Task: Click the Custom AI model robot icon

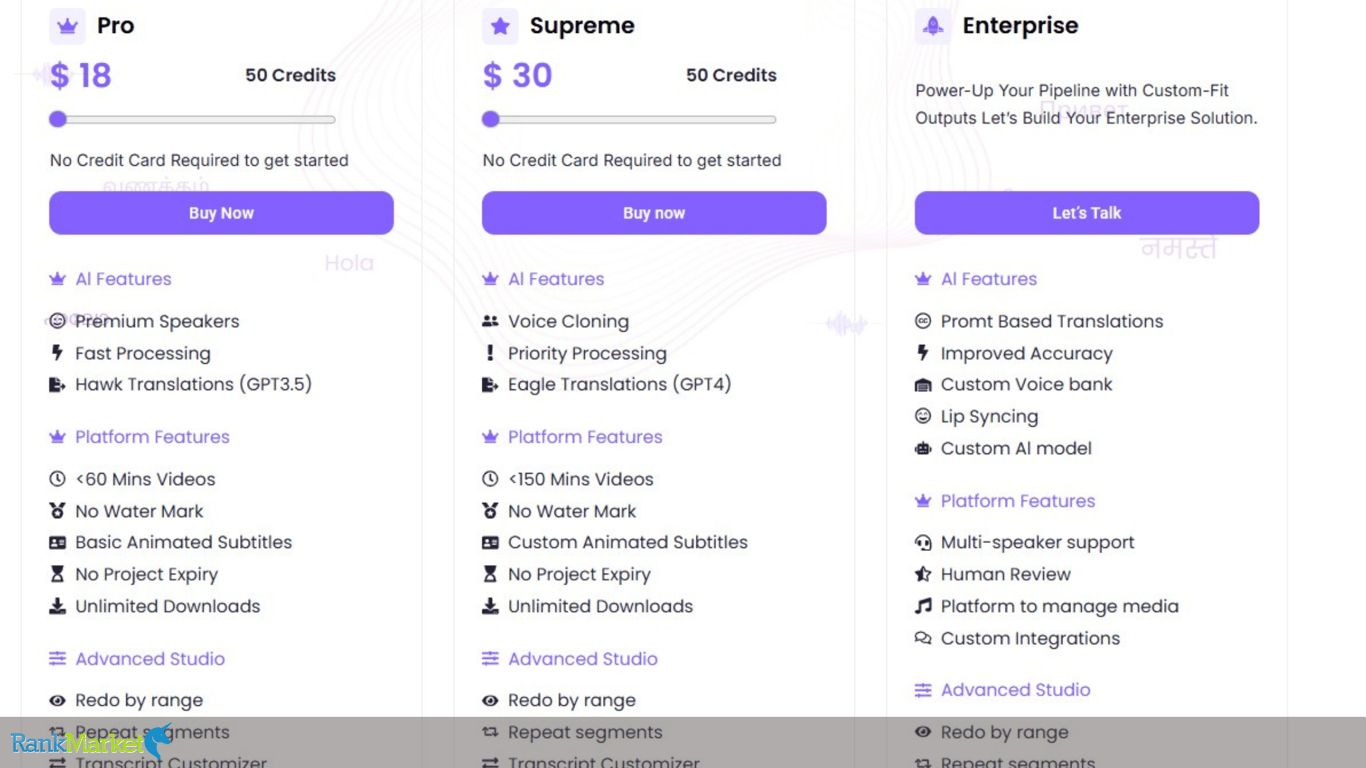Action: [923, 449]
